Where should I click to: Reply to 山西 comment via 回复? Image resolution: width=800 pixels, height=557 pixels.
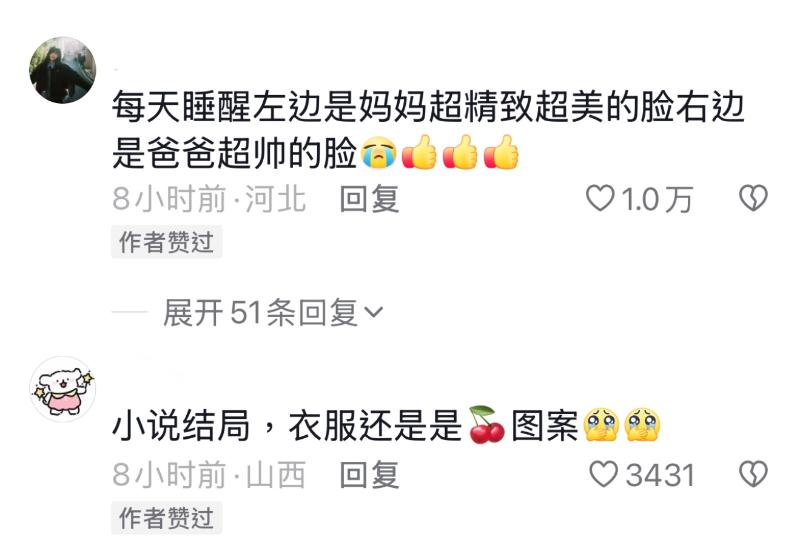tap(369, 474)
